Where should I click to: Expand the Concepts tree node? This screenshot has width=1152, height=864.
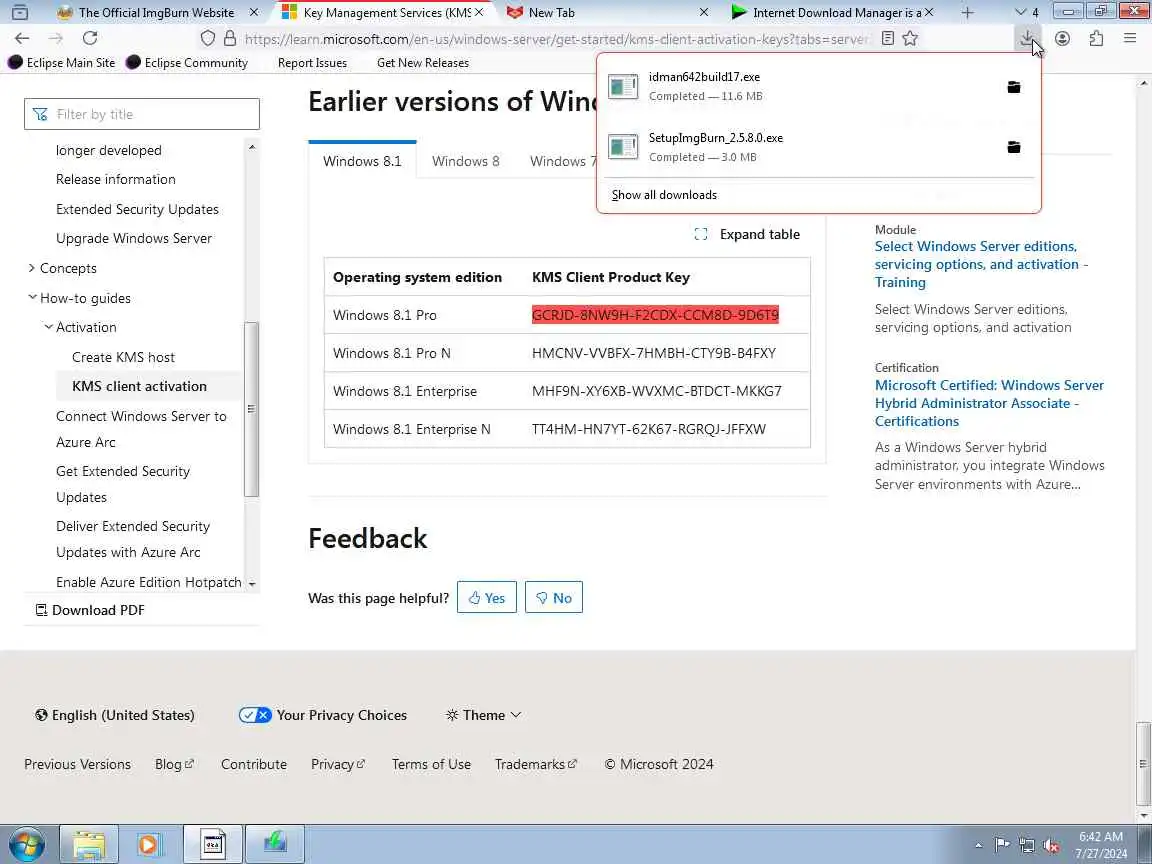tap(32, 268)
